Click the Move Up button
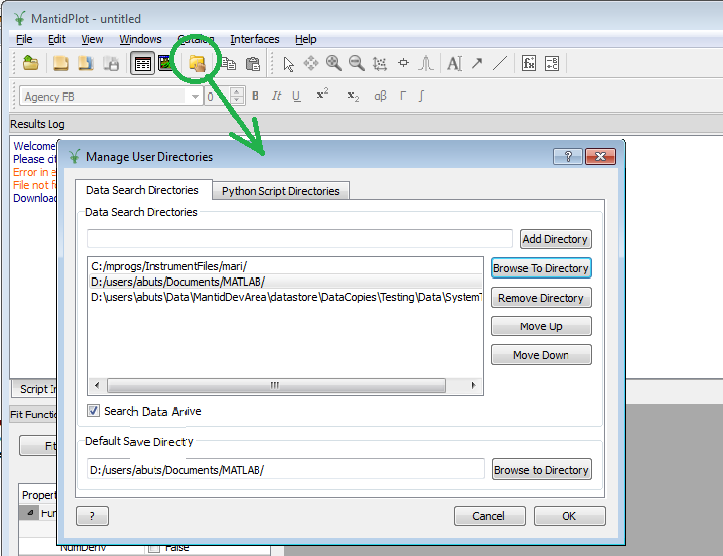The image size is (723, 556). 541,326
